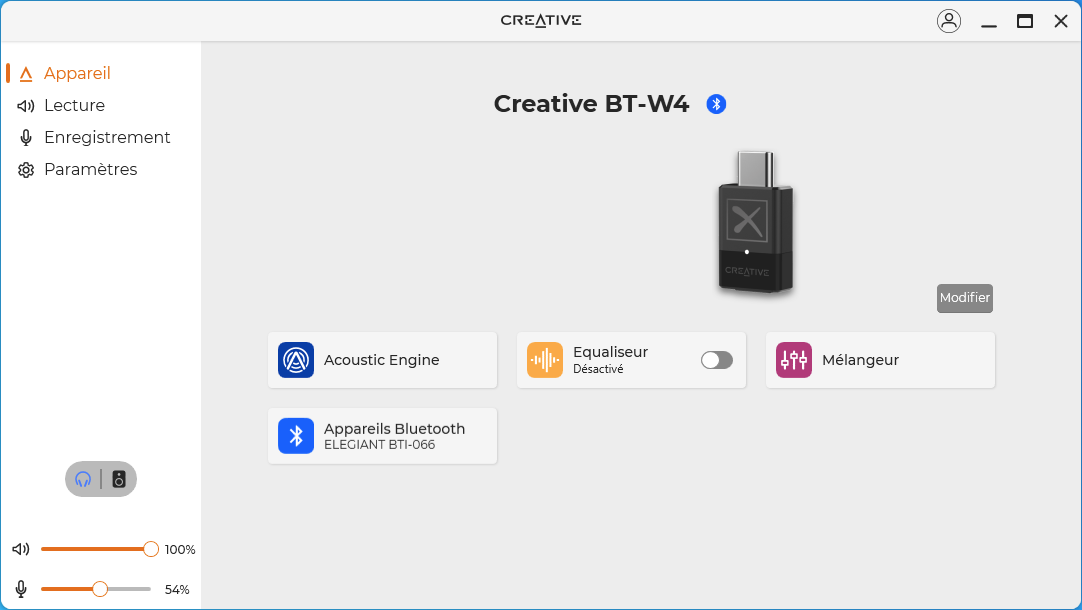Open the user account profile icon

click(x=949, y=21)
